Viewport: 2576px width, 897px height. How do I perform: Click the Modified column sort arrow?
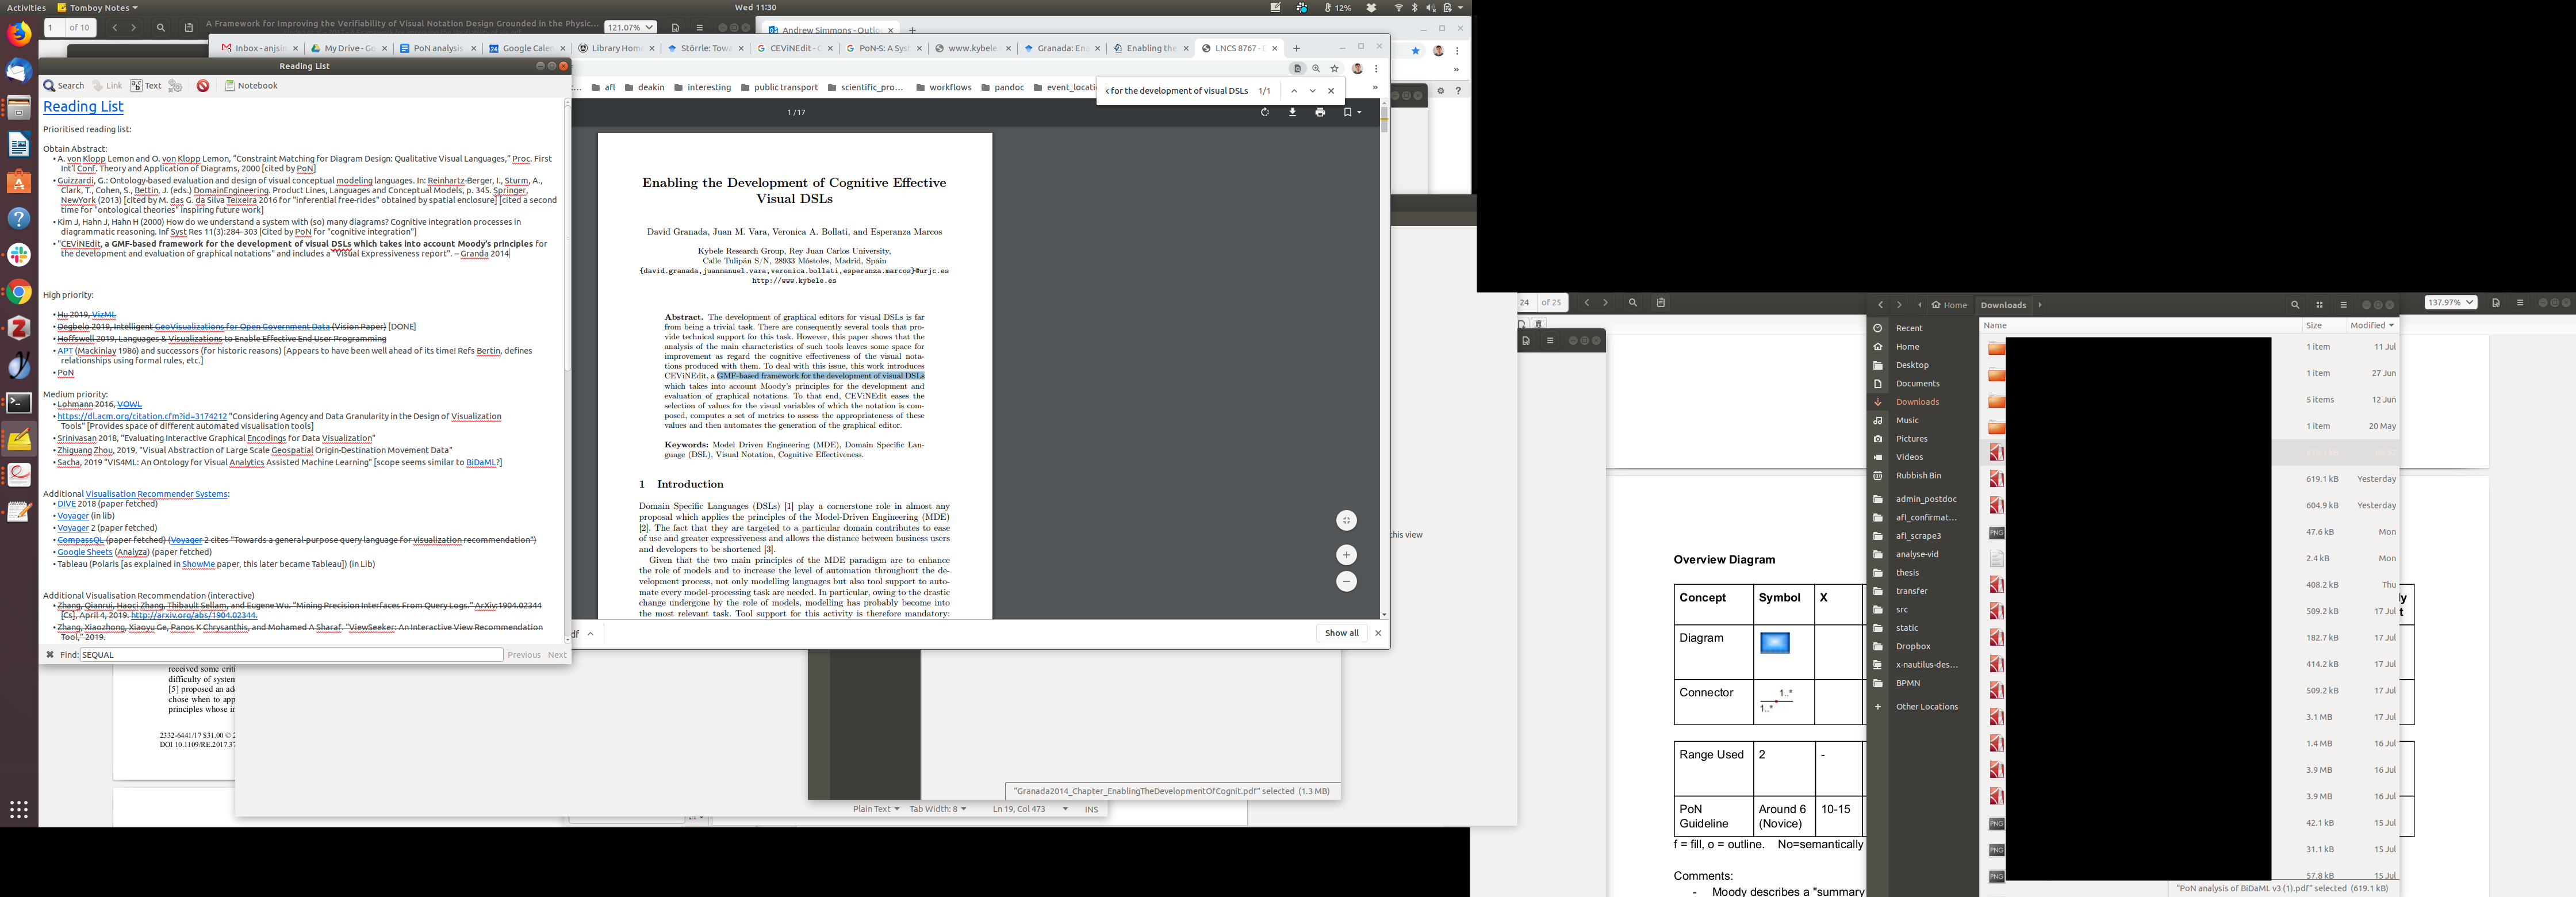(x=2391, y=325)
